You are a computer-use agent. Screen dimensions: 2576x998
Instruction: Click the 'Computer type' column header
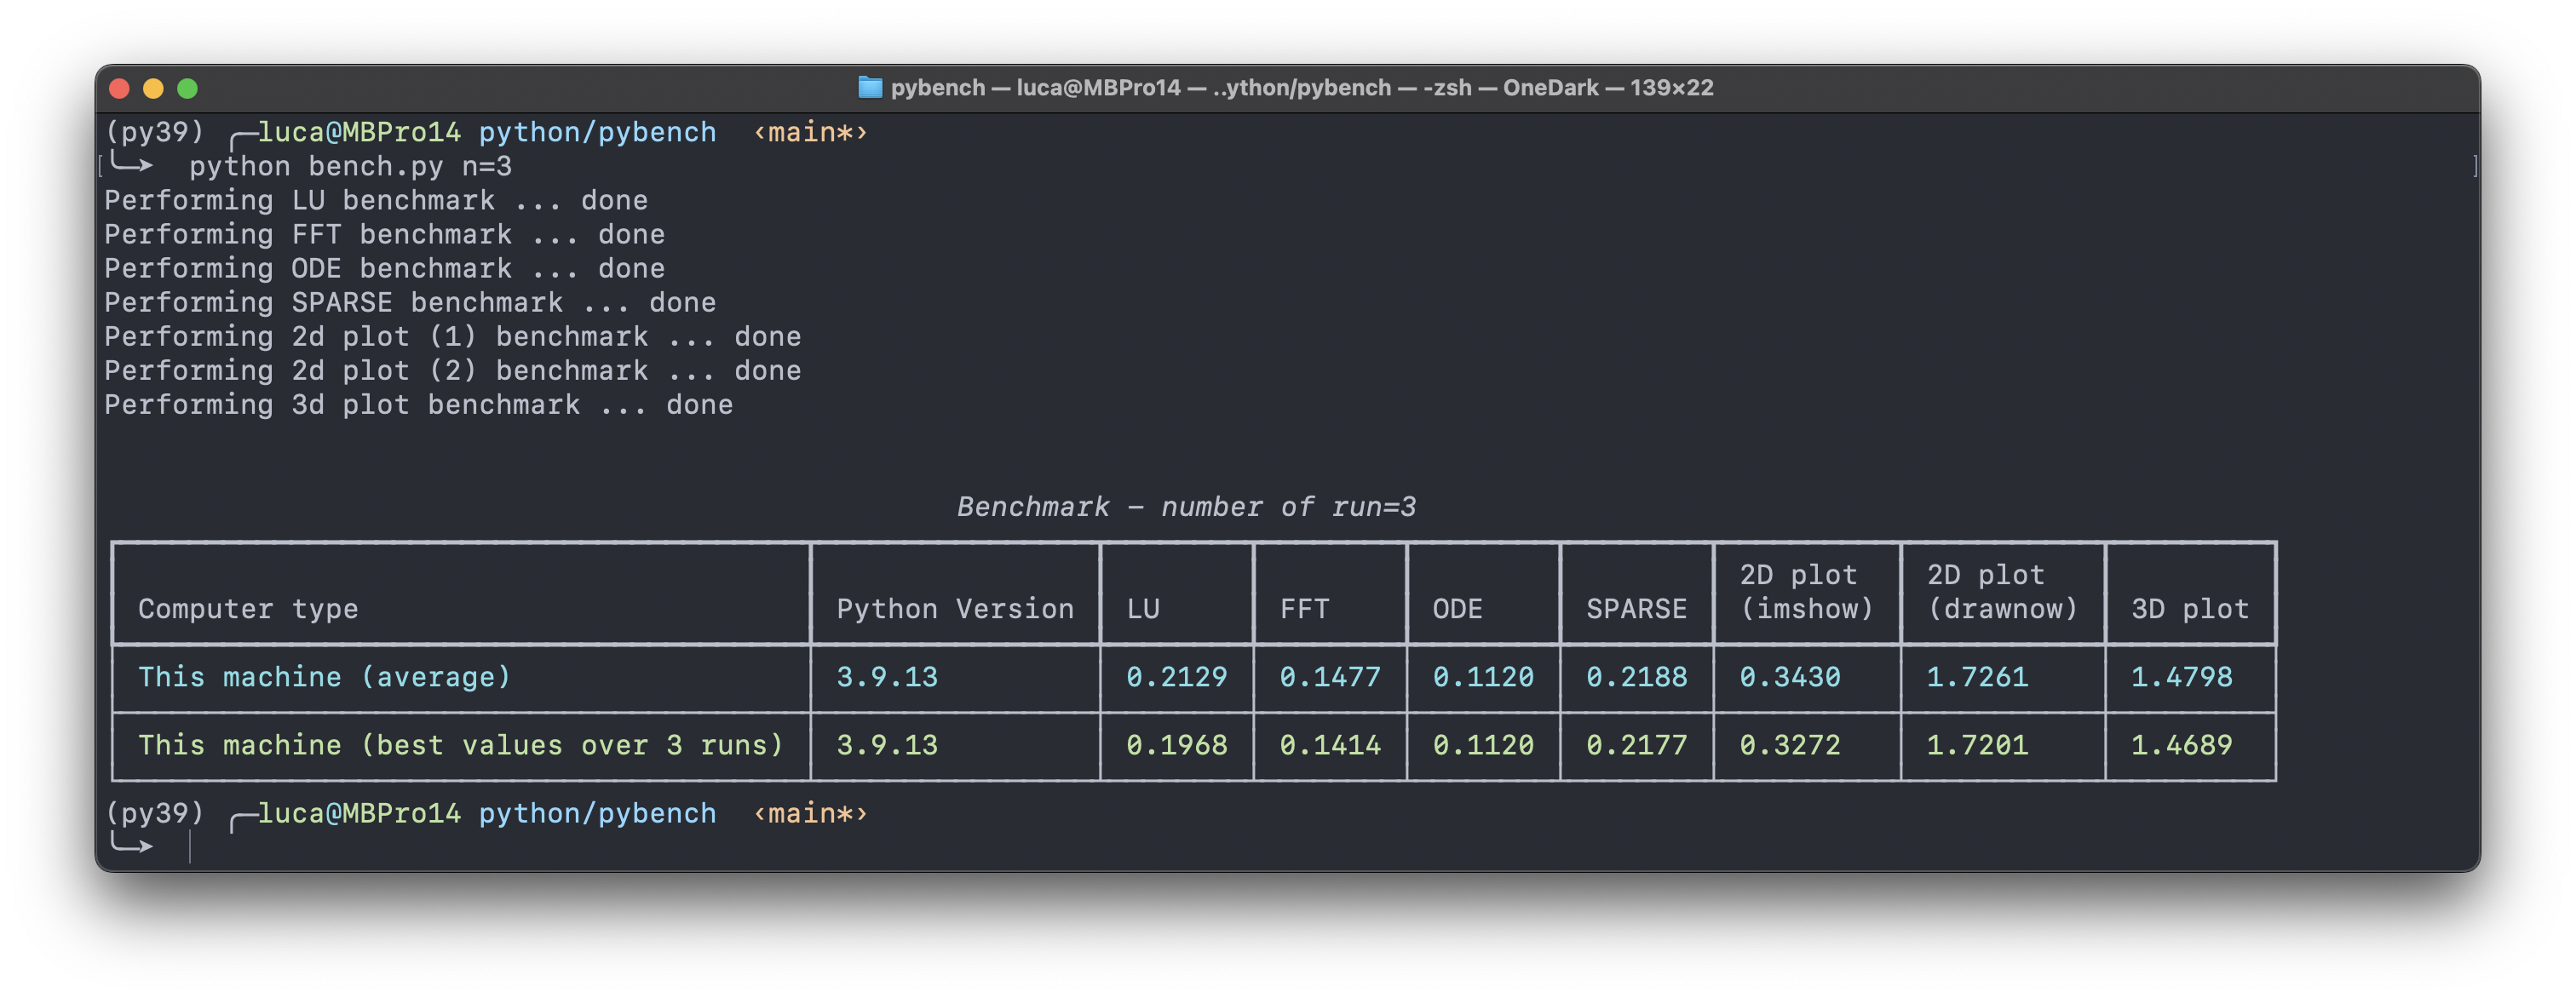point(248,609)
